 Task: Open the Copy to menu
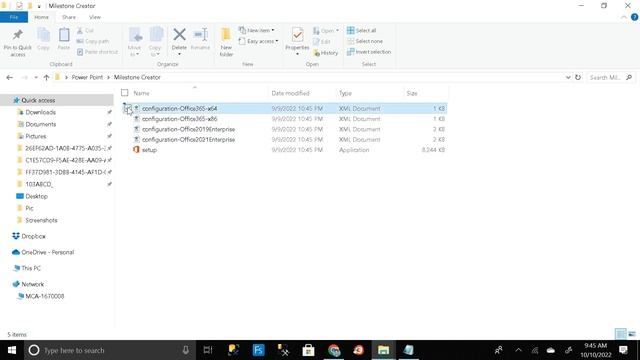155,42
